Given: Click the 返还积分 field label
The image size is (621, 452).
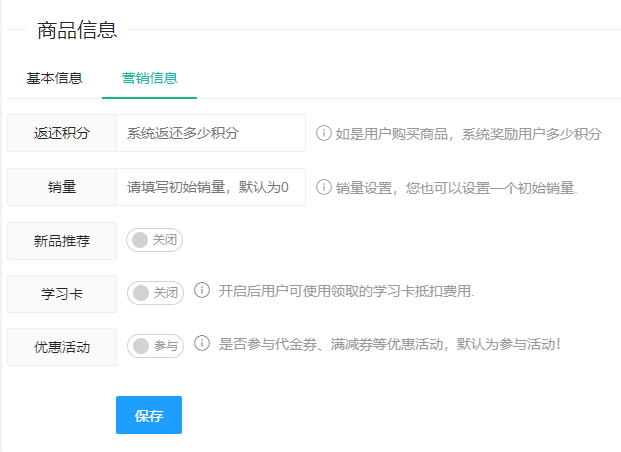Looking at the screenshot, I should [62, 133].
